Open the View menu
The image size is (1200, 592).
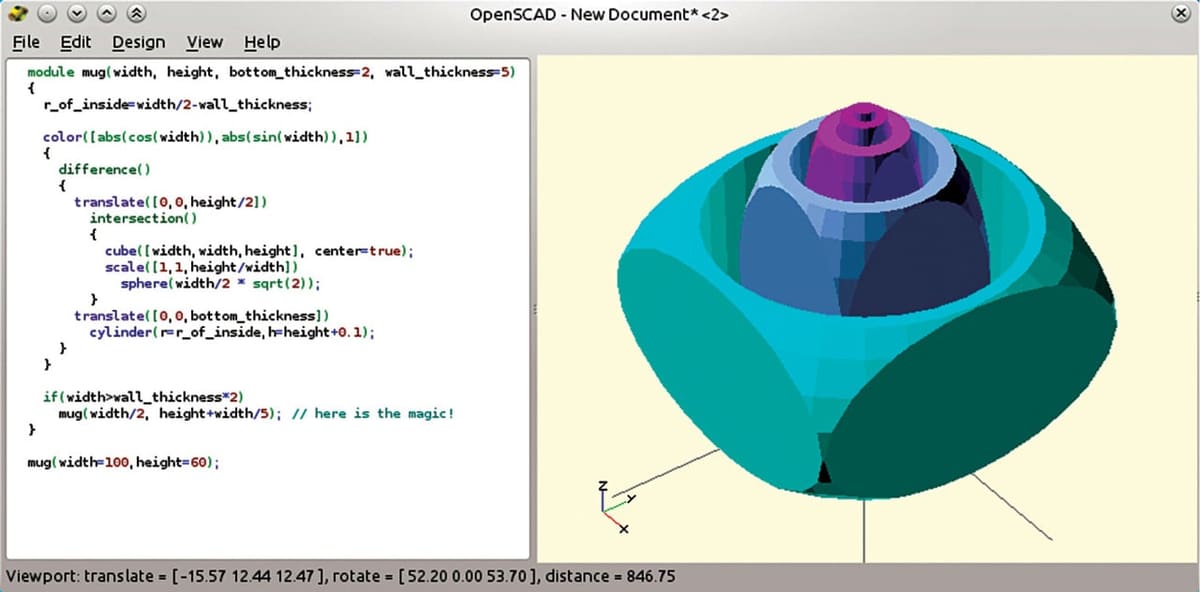(204, 42)
